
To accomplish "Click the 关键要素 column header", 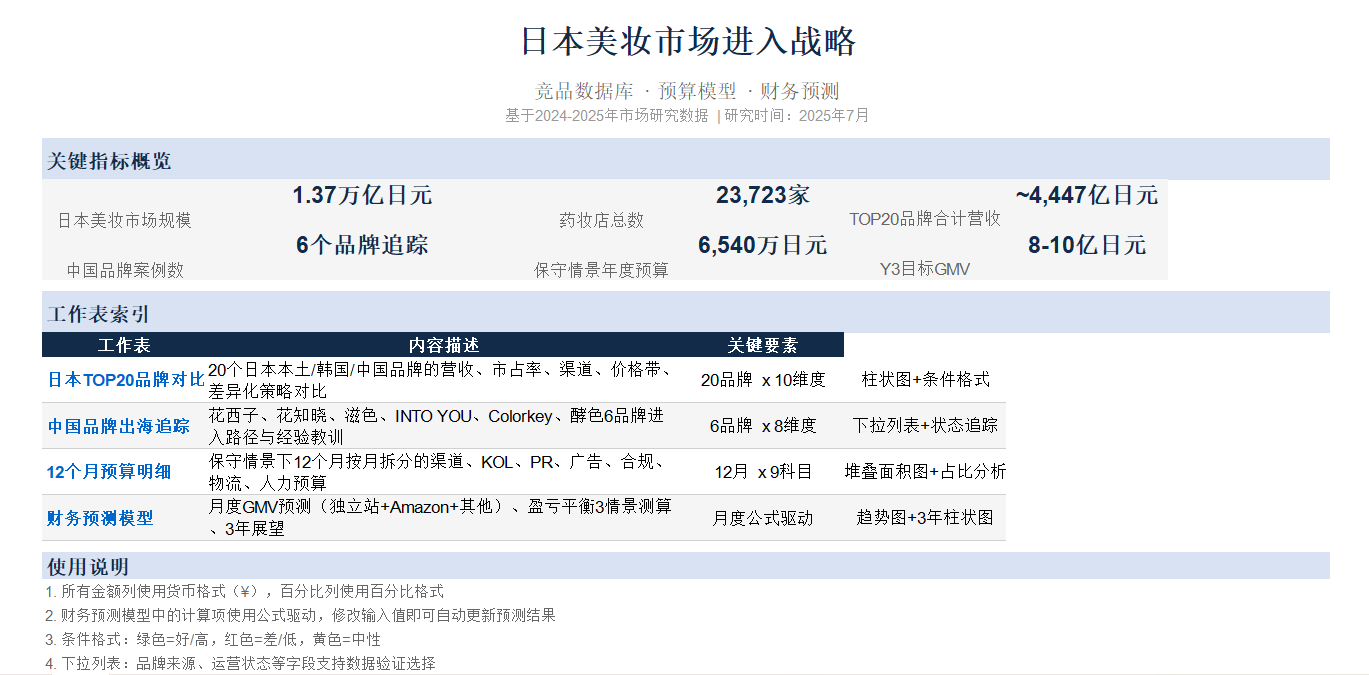I will click(x=763, y=345).
